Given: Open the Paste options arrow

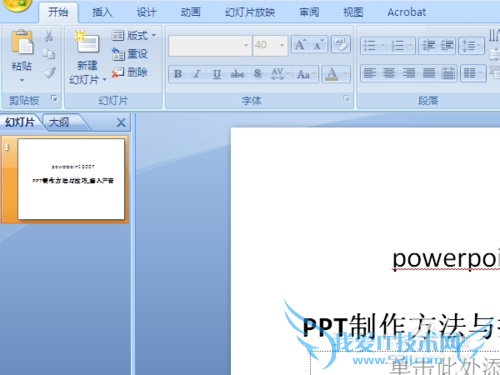Looking at the screenshot, I should point(22,80).
